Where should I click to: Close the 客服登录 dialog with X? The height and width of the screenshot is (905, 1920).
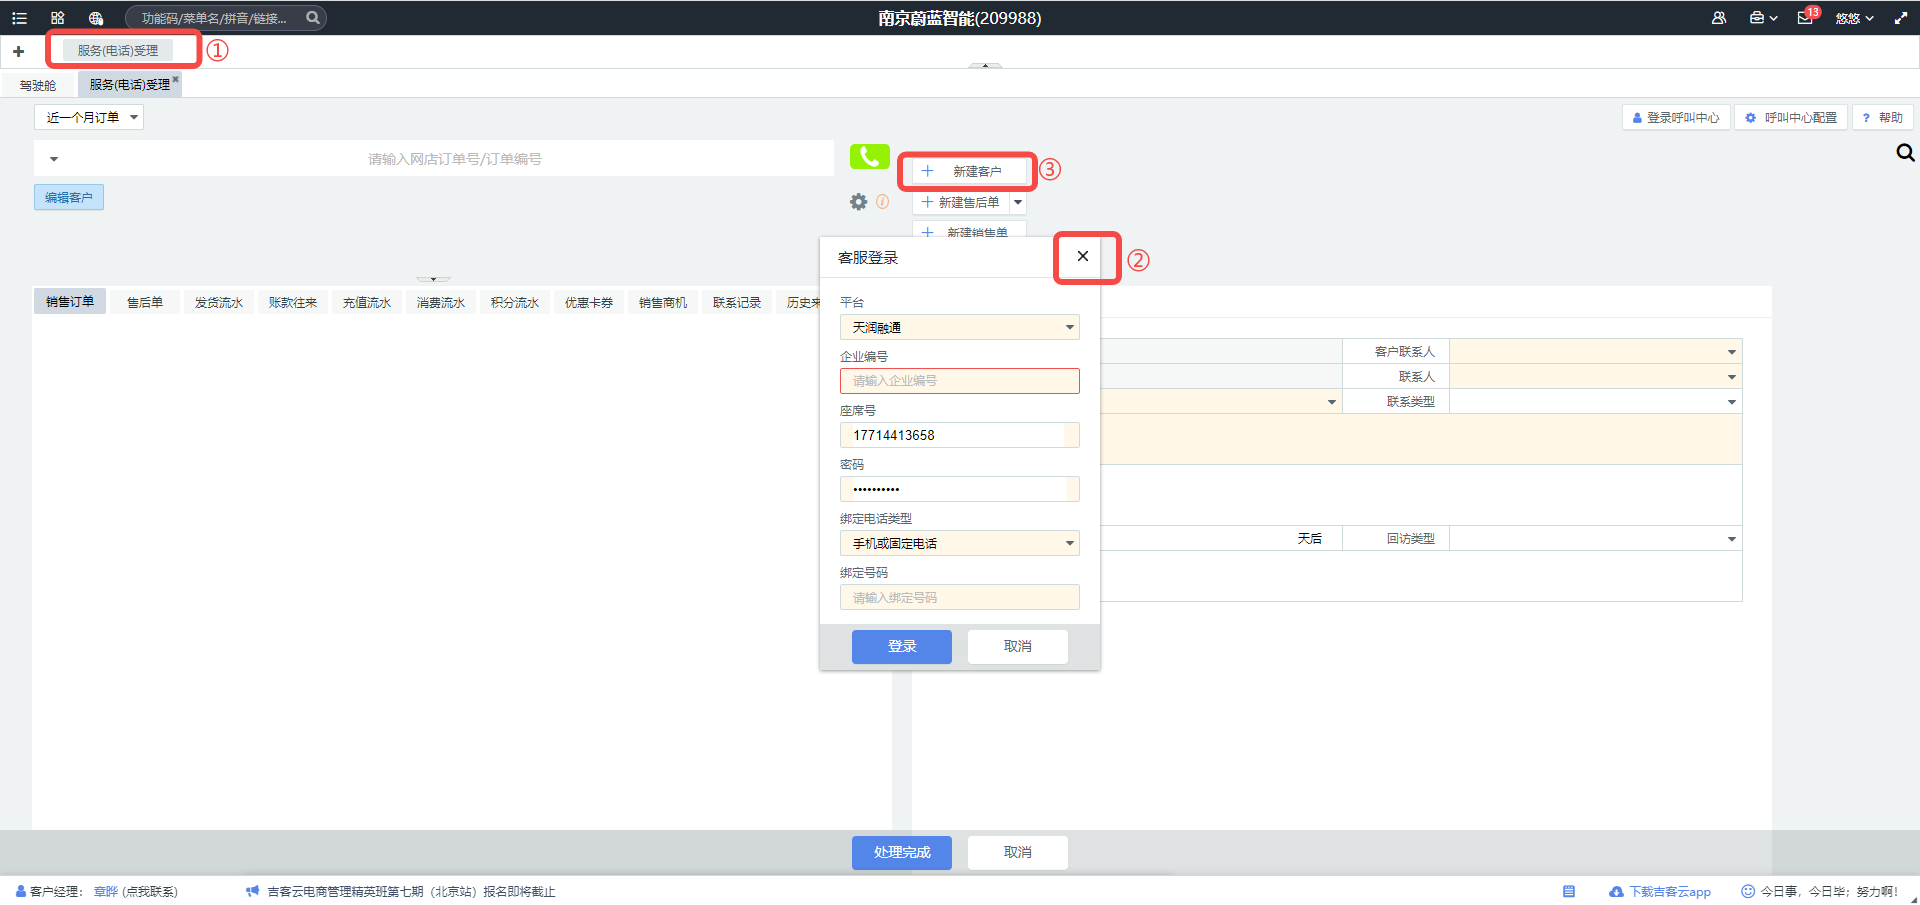[1082, 256]
